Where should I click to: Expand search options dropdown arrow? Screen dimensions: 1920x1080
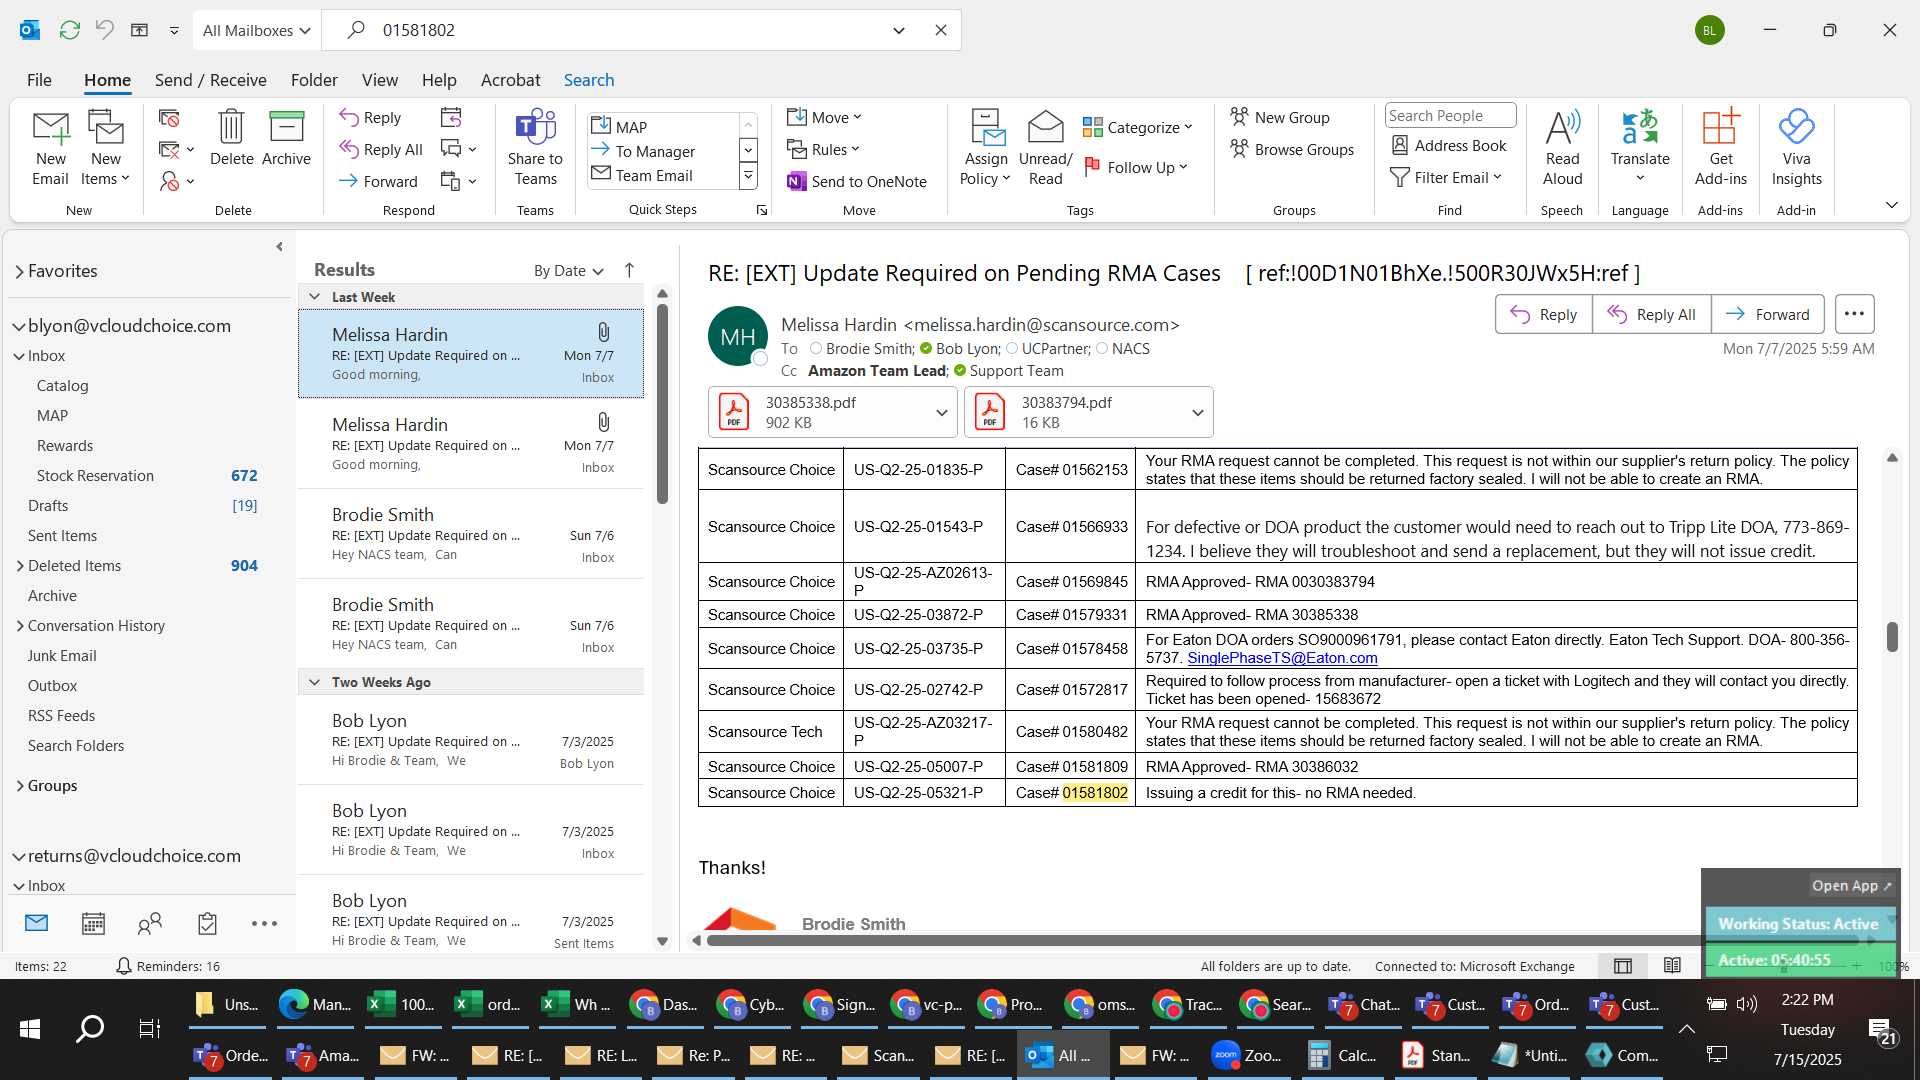tap(899, 30)
